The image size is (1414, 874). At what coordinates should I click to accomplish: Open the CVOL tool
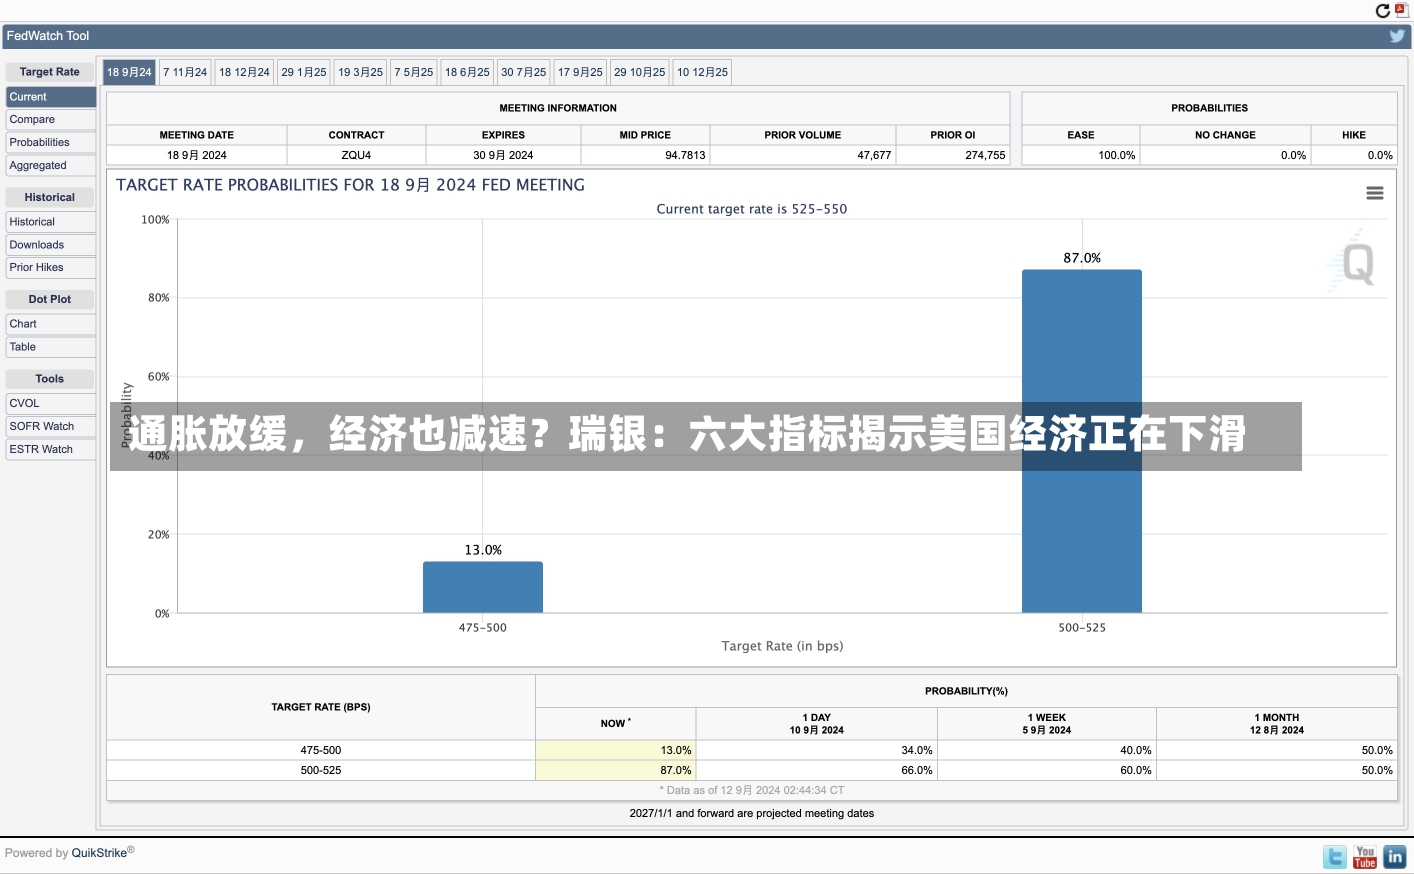click(x=51, y=404)
